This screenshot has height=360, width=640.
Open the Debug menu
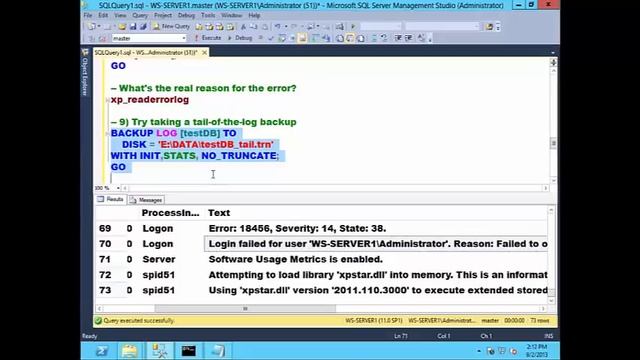click(186, 16)
